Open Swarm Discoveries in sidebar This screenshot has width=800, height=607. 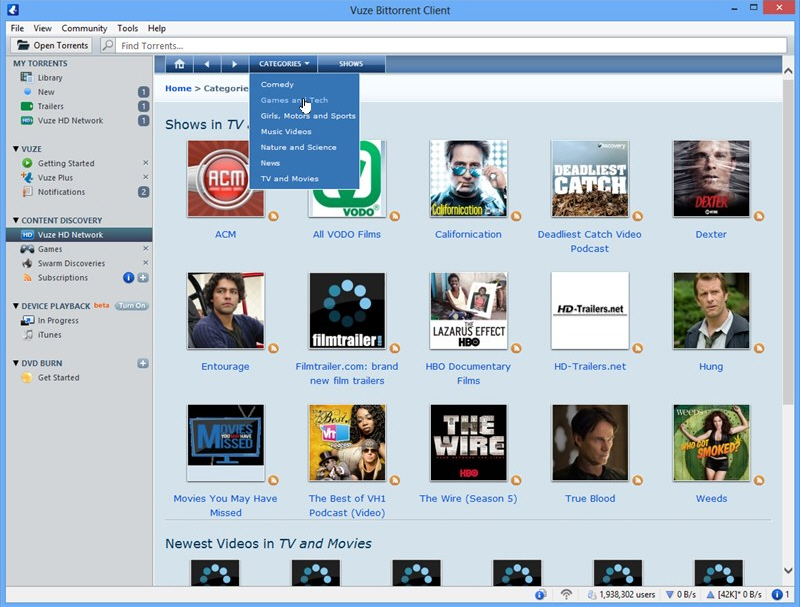(71, 263)
